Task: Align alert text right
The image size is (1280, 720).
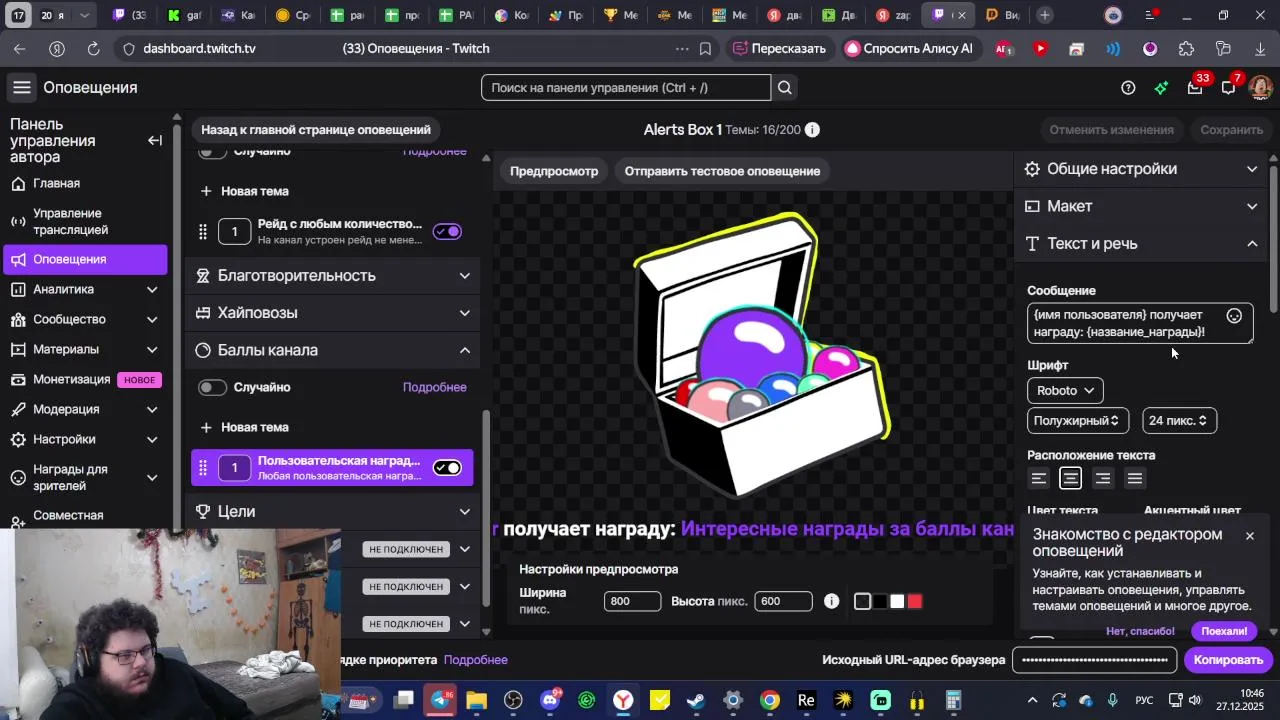Action: [x=1103, y=479]
